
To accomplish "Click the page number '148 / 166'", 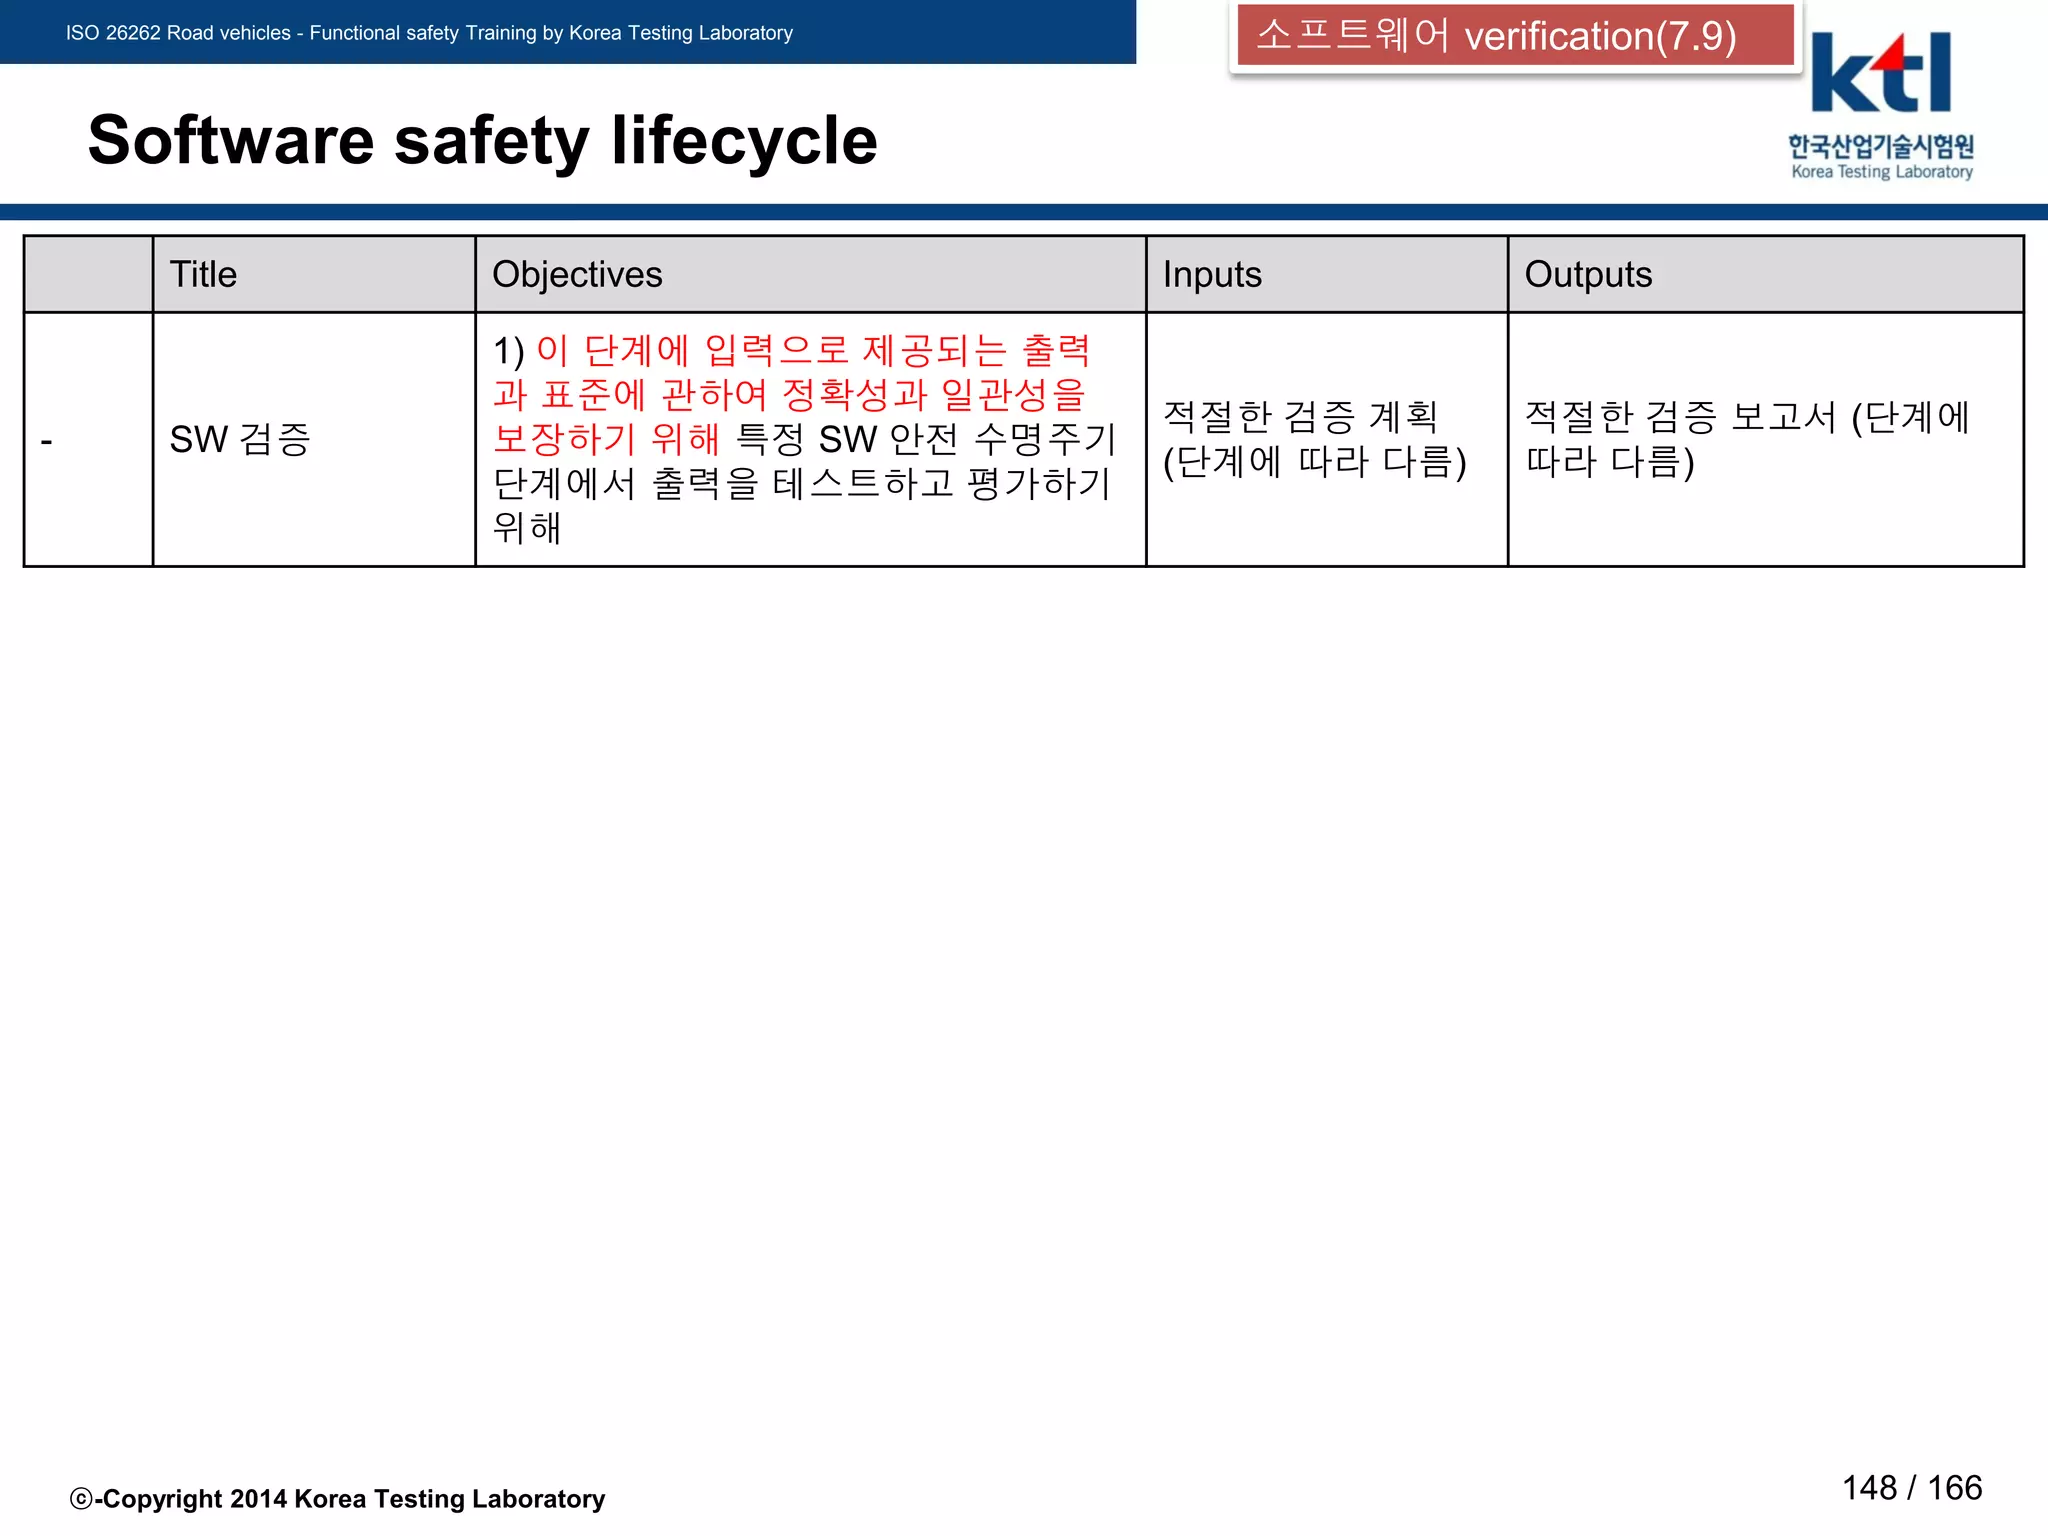I will [1912, 1488].
